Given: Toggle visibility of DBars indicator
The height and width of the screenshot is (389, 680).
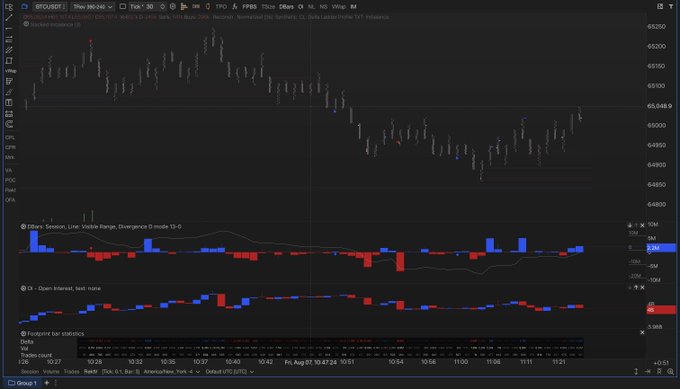Looking at the screenshot, I should point(23,226).
